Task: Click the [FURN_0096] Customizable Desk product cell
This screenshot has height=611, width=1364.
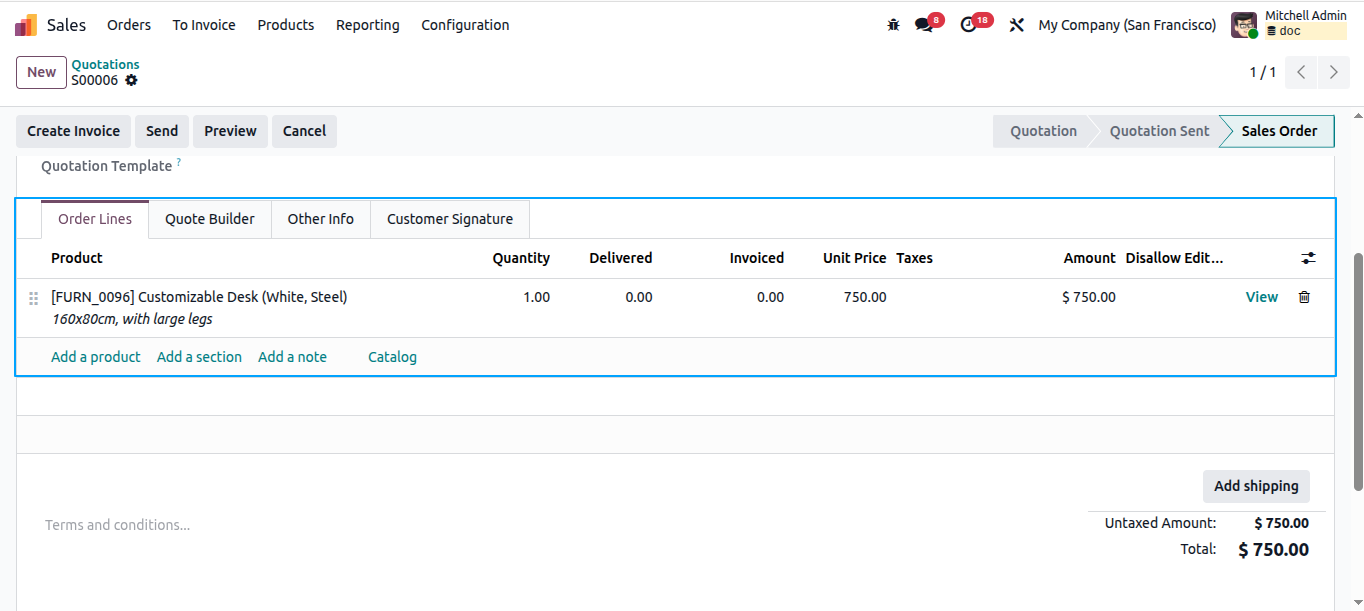Action: point(199,297)
